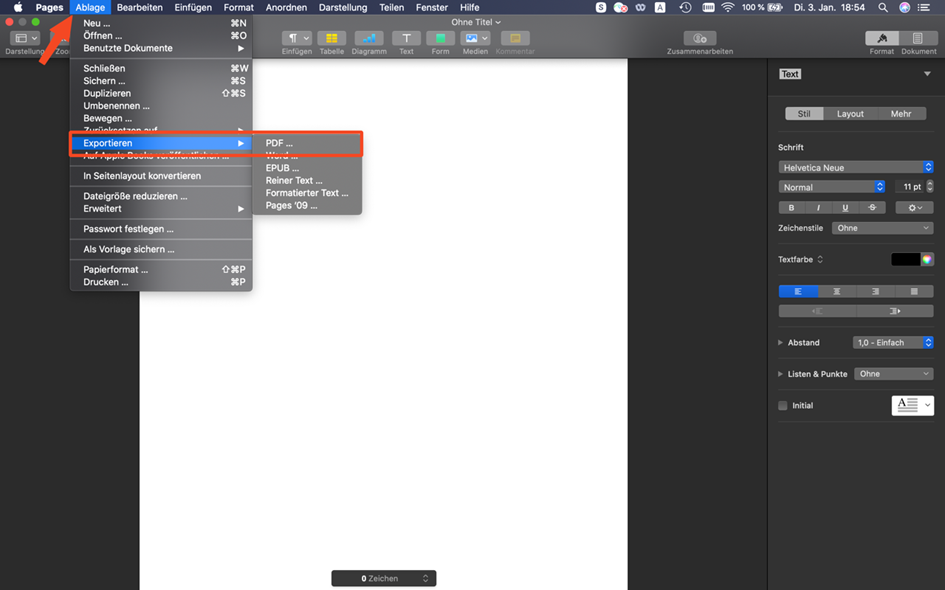Open the Wi-Fi status icon
This screenshot has width=945, height=590.
click(728, 7)
